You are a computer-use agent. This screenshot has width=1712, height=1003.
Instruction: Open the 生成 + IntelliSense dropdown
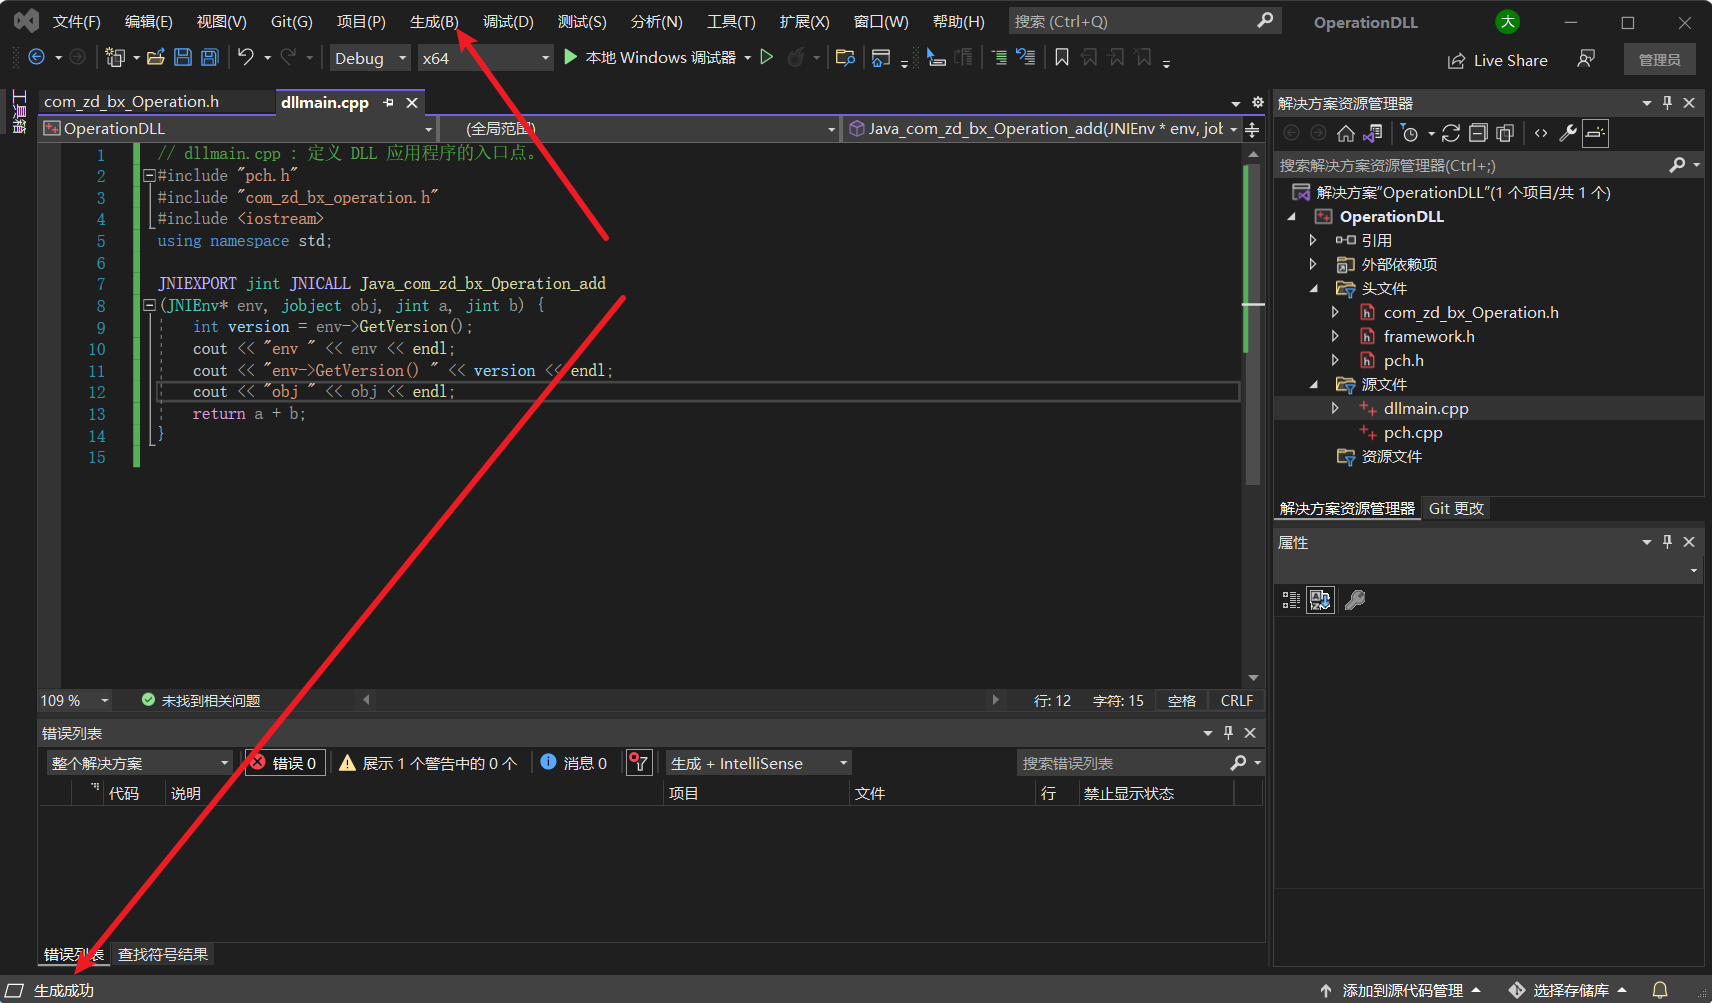(759, 763)
